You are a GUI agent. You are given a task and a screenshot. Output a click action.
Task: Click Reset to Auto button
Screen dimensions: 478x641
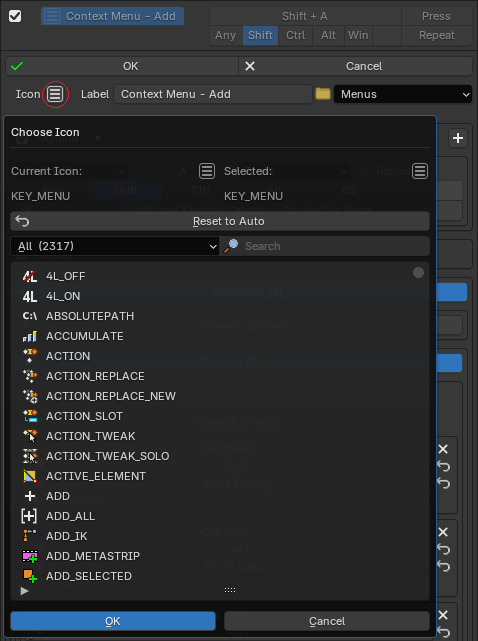coord(220,221)
